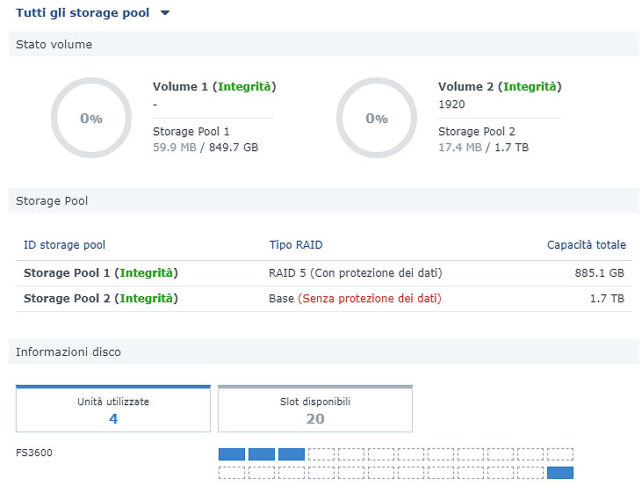Switch to the Slot disponibili tab

(x=315, y=410)
